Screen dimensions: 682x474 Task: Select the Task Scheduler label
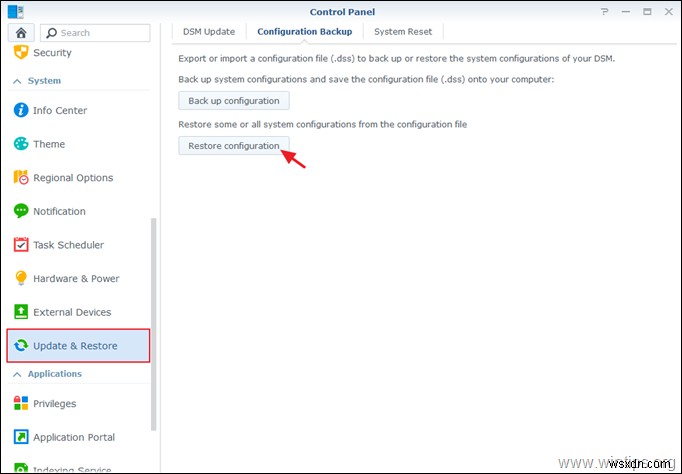(x=68, y=245)
